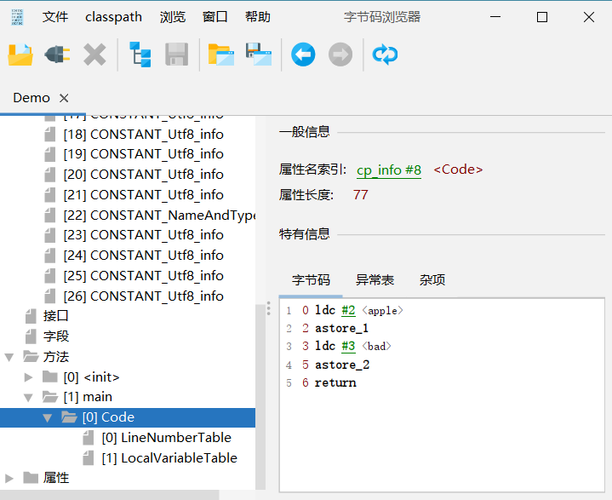This screenshot has width=612, height=500.
Task: Follow the cp_info #8 link
Action: 389,170
